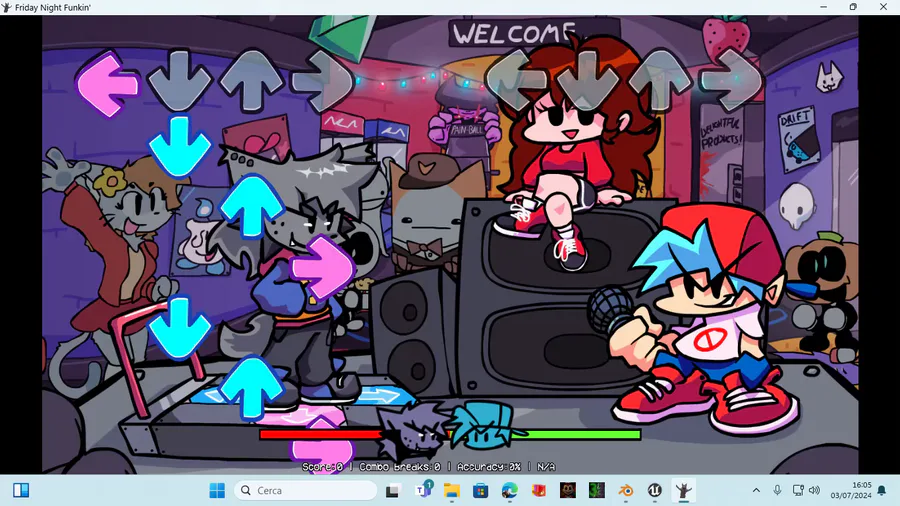Expand the hidden system tray icons chevron
The width and height of the screenshot is (900, 506).
pos(756,491)
